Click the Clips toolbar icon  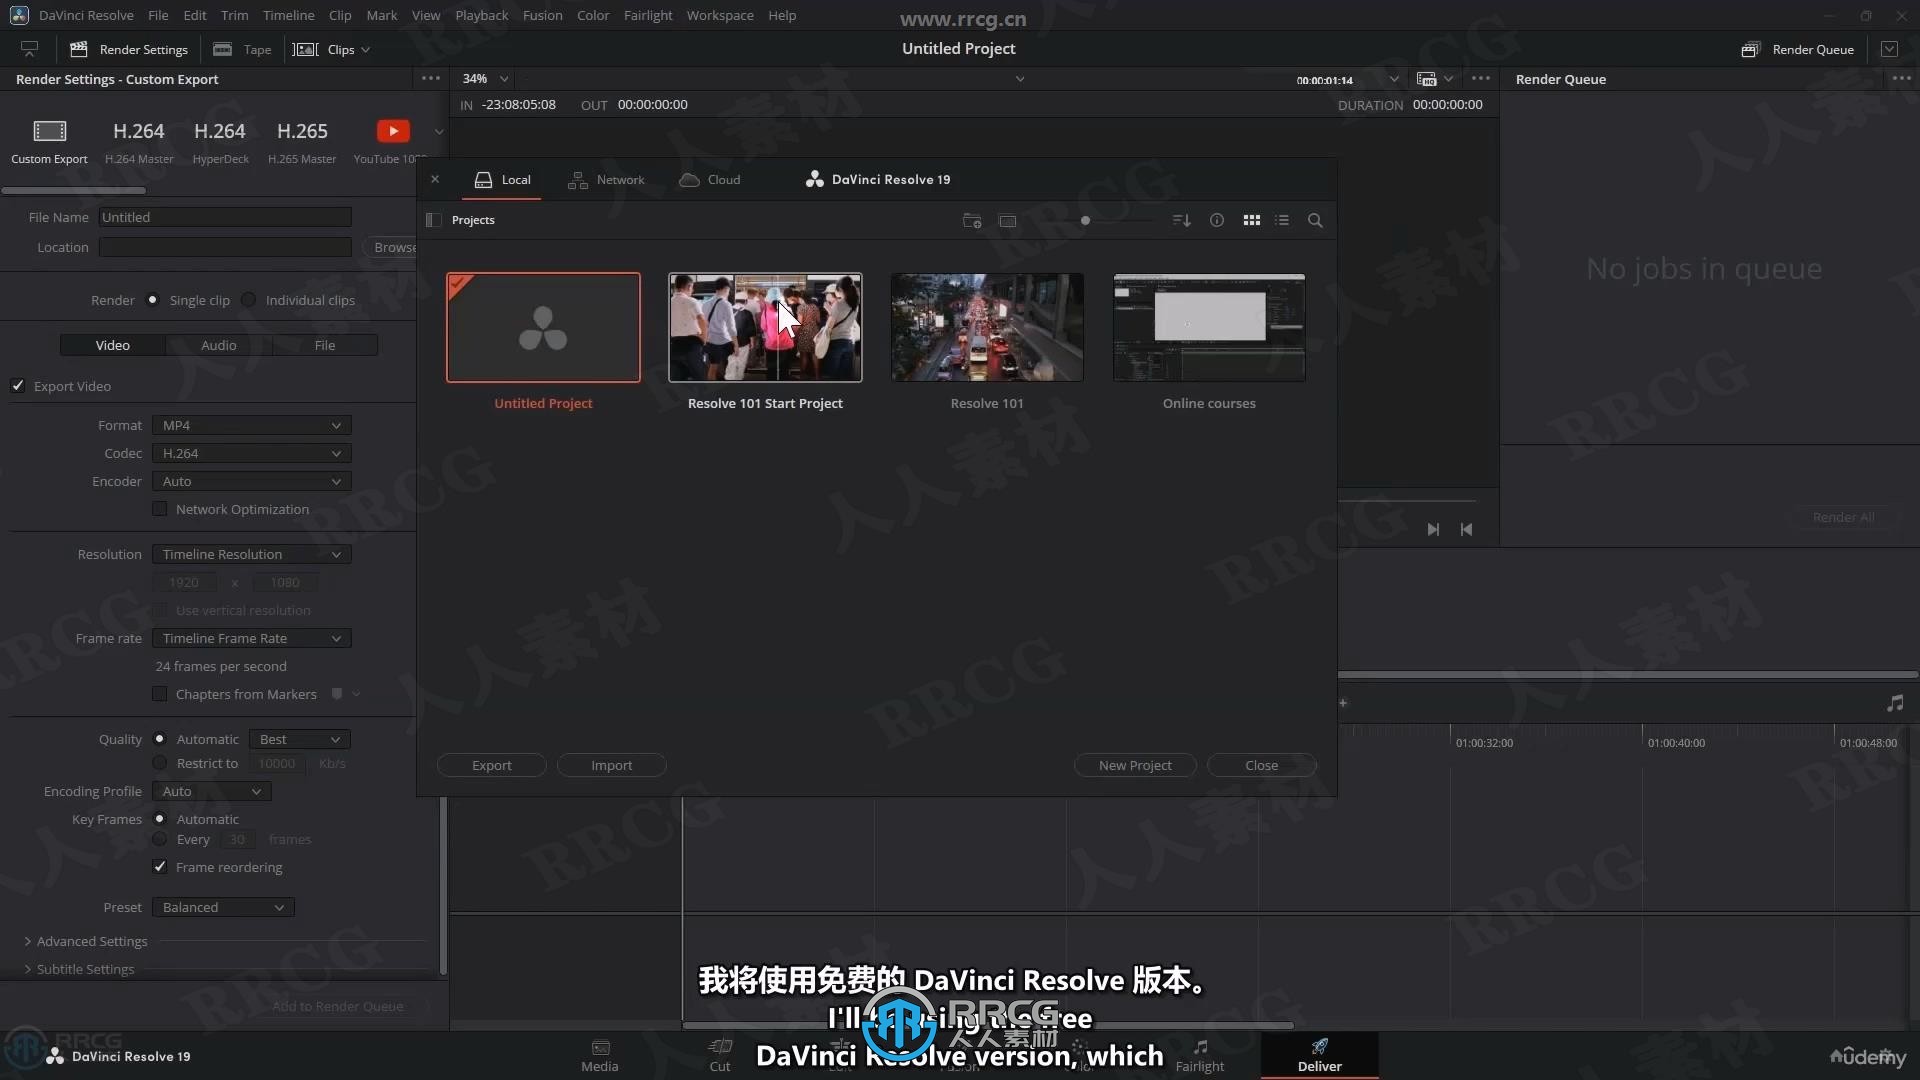pyautogui.click(x=305, y=49)
